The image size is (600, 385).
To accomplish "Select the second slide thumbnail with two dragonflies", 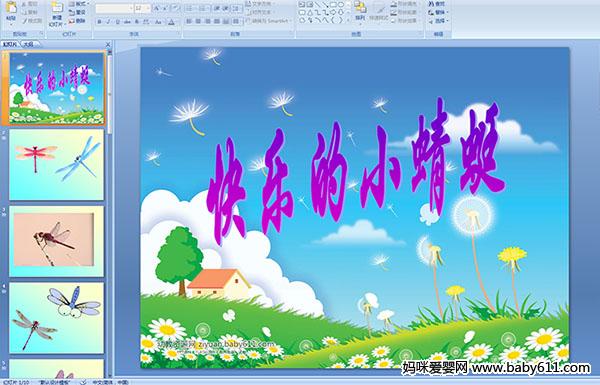I will pyautogui.click(x=57, y=165).
